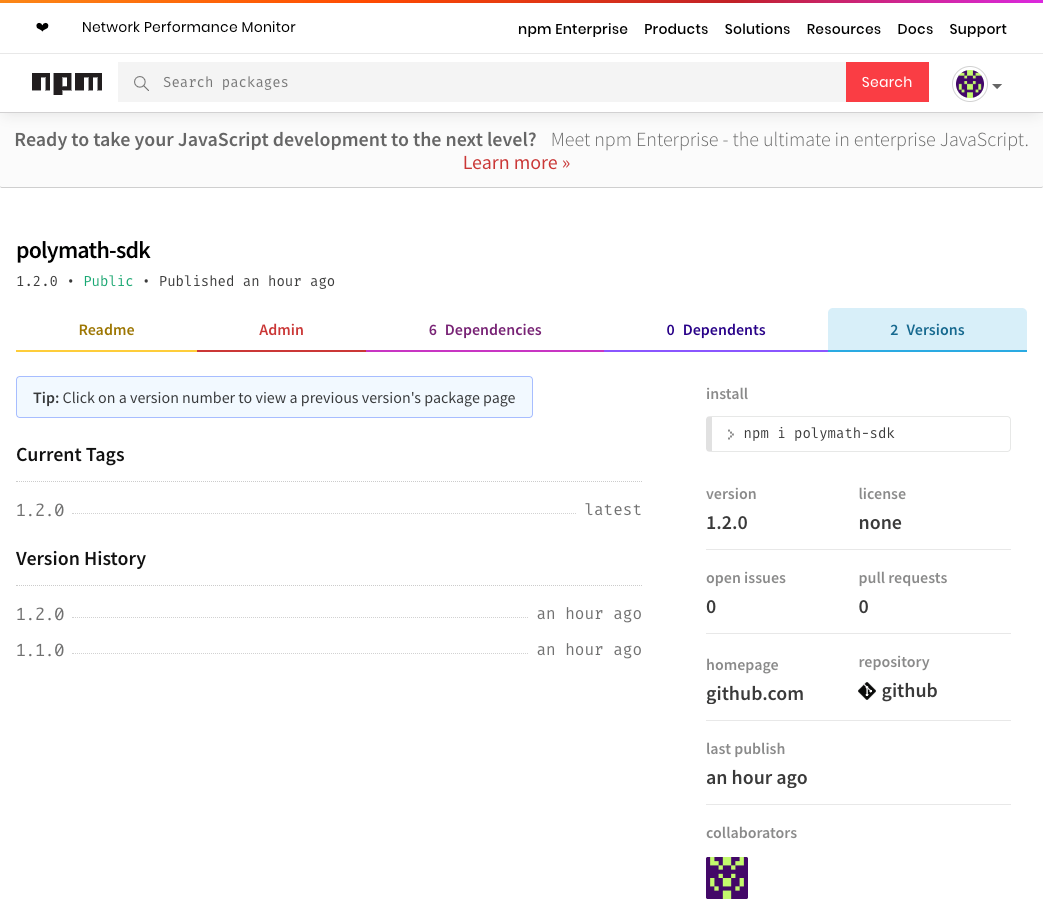Click the polymath-sdk package title
The image size is (1043, 912).
(83, 251)
